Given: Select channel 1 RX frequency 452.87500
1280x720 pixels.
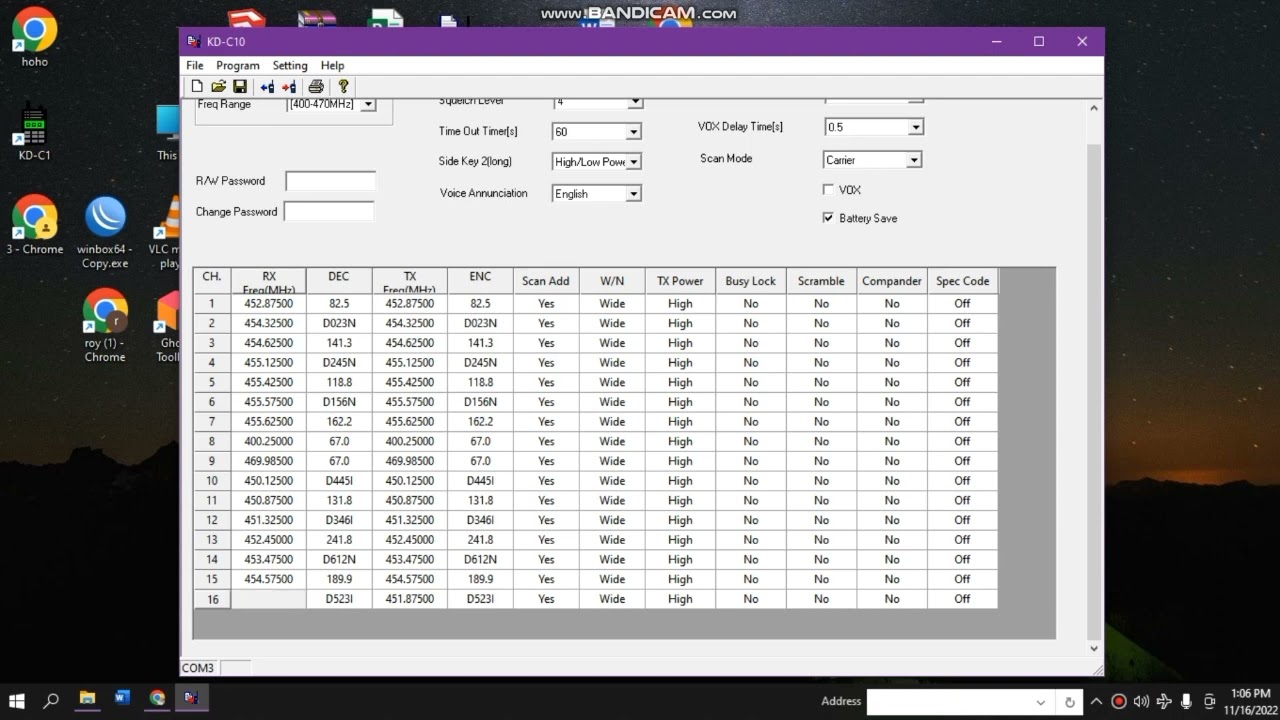Looking at the screenshot, I should 268,303.
